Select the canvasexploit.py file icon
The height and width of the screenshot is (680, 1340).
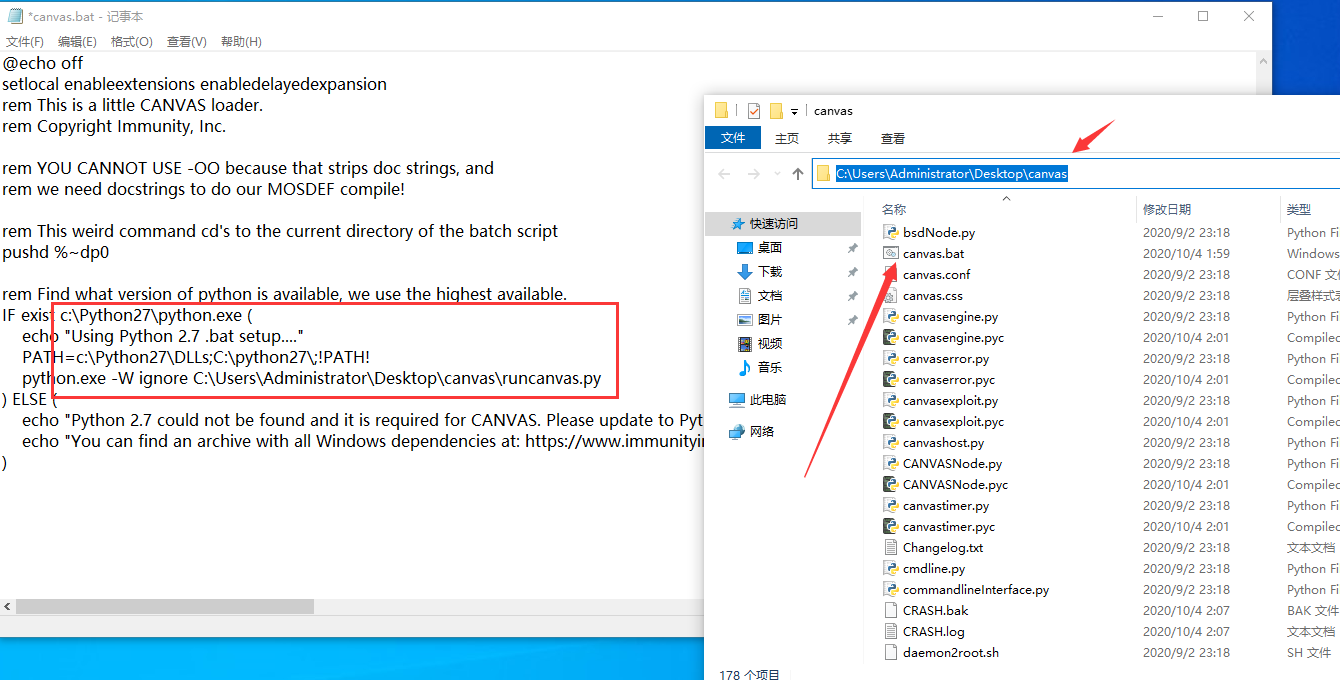pos(891,400)
